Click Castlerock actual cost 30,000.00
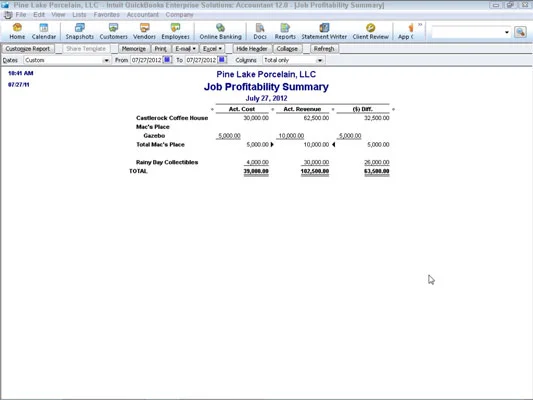Screen dimensions: 533x400 (x=256, y=118)
